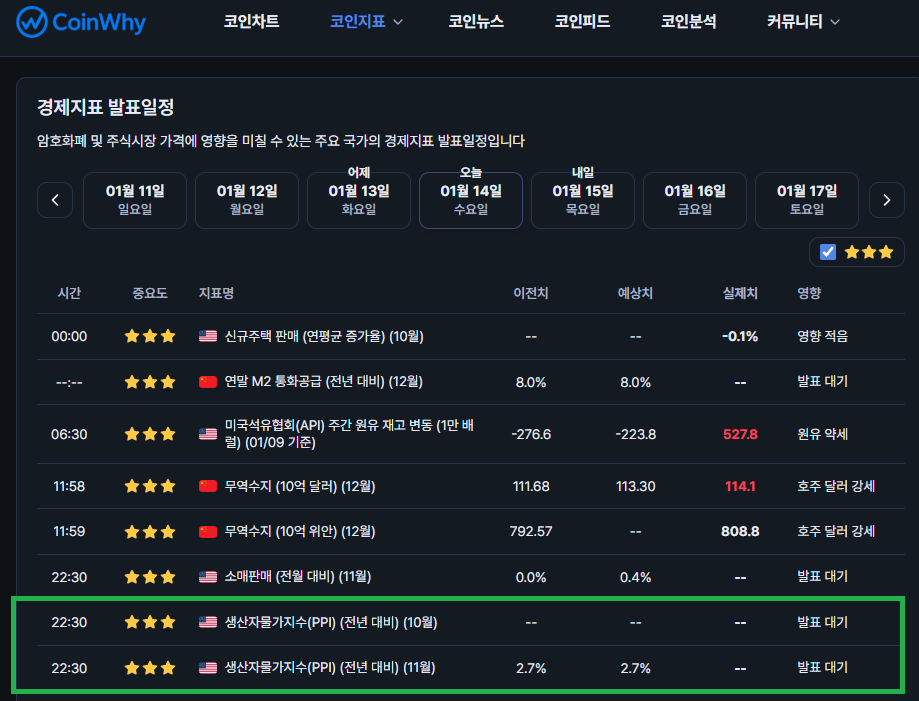
Task: Click China flag on 연말 M2 통화공급 row
Action: tap(208, 382)
